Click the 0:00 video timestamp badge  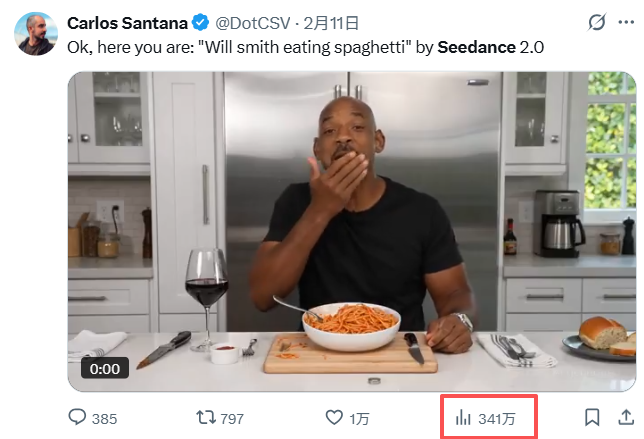pyautogui.click(x=104, y=369)
